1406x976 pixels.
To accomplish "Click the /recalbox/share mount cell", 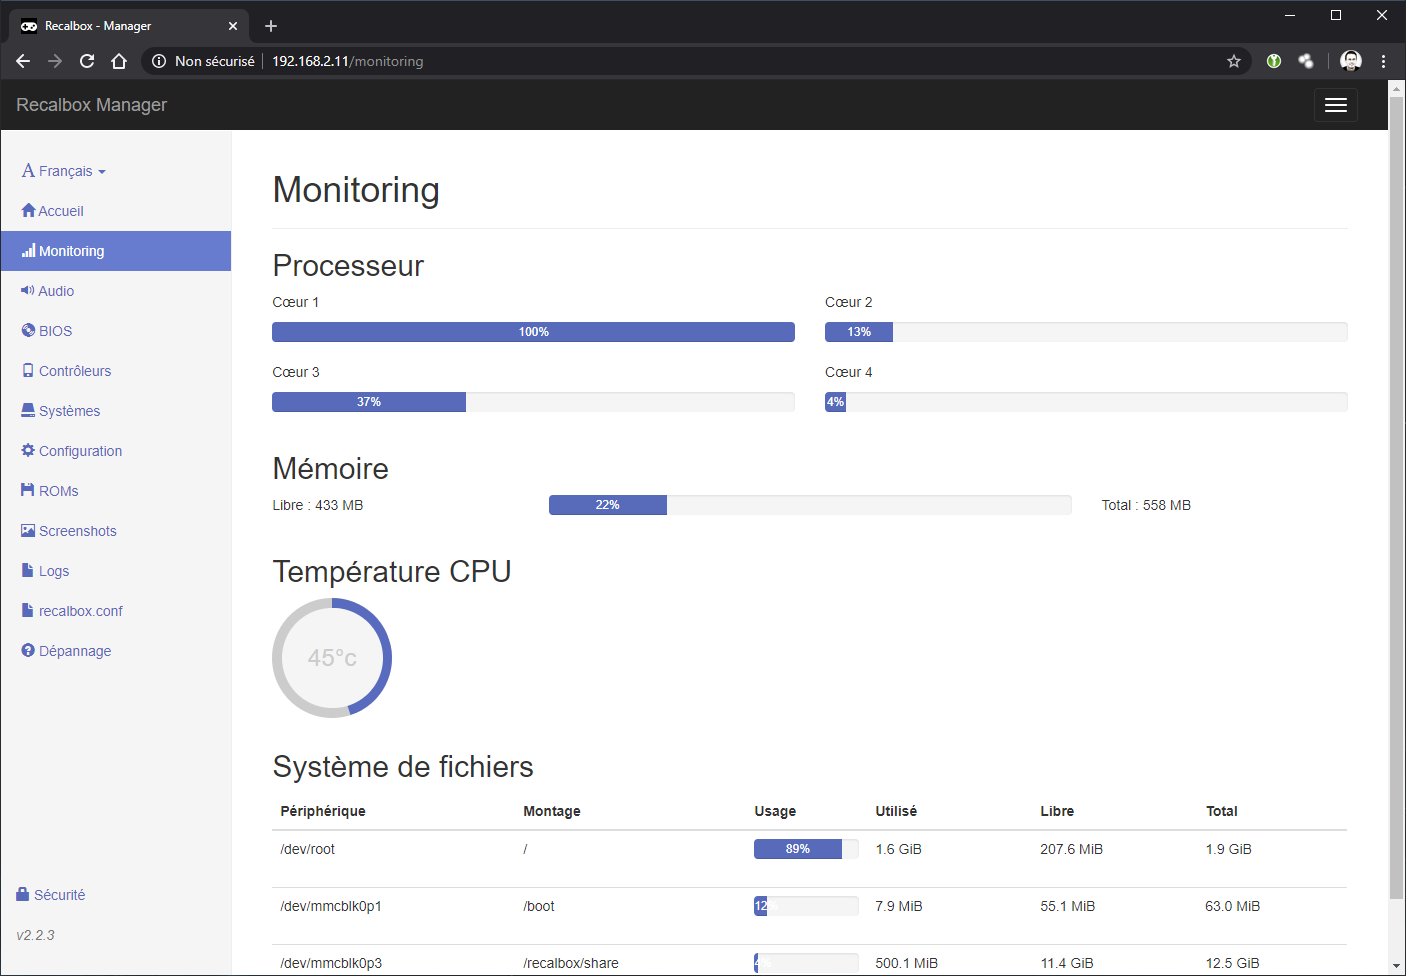I will pyautogui.click(x=571, y=963).
